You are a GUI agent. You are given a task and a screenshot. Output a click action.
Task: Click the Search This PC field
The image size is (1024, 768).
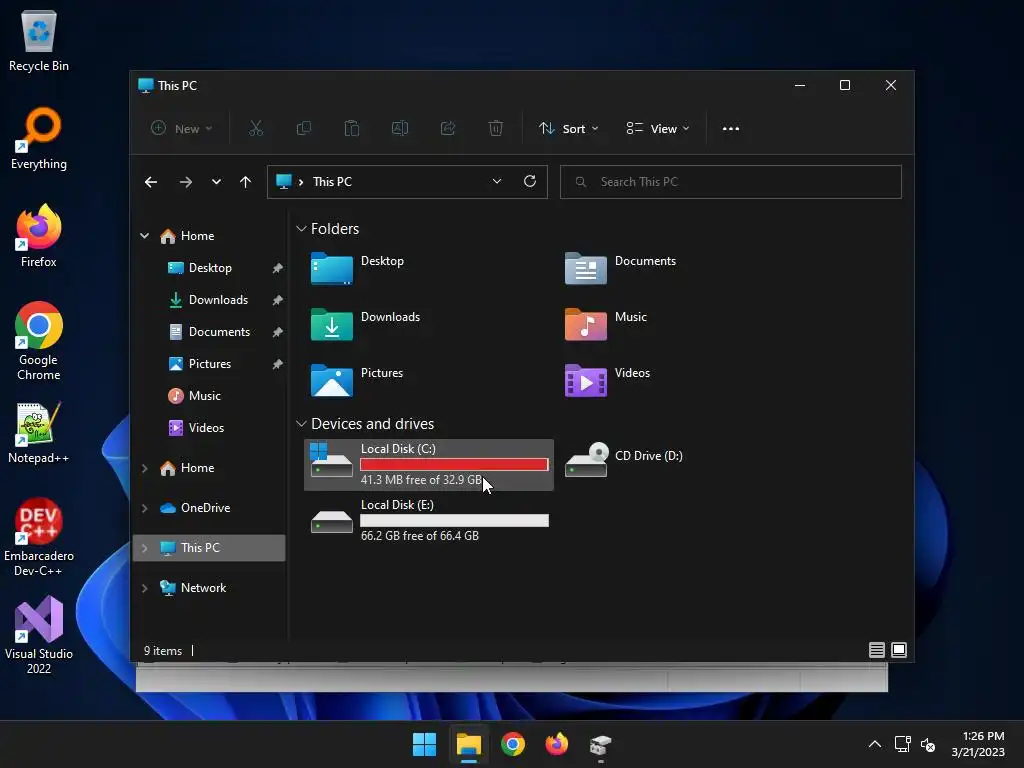(x=731, y=182)
